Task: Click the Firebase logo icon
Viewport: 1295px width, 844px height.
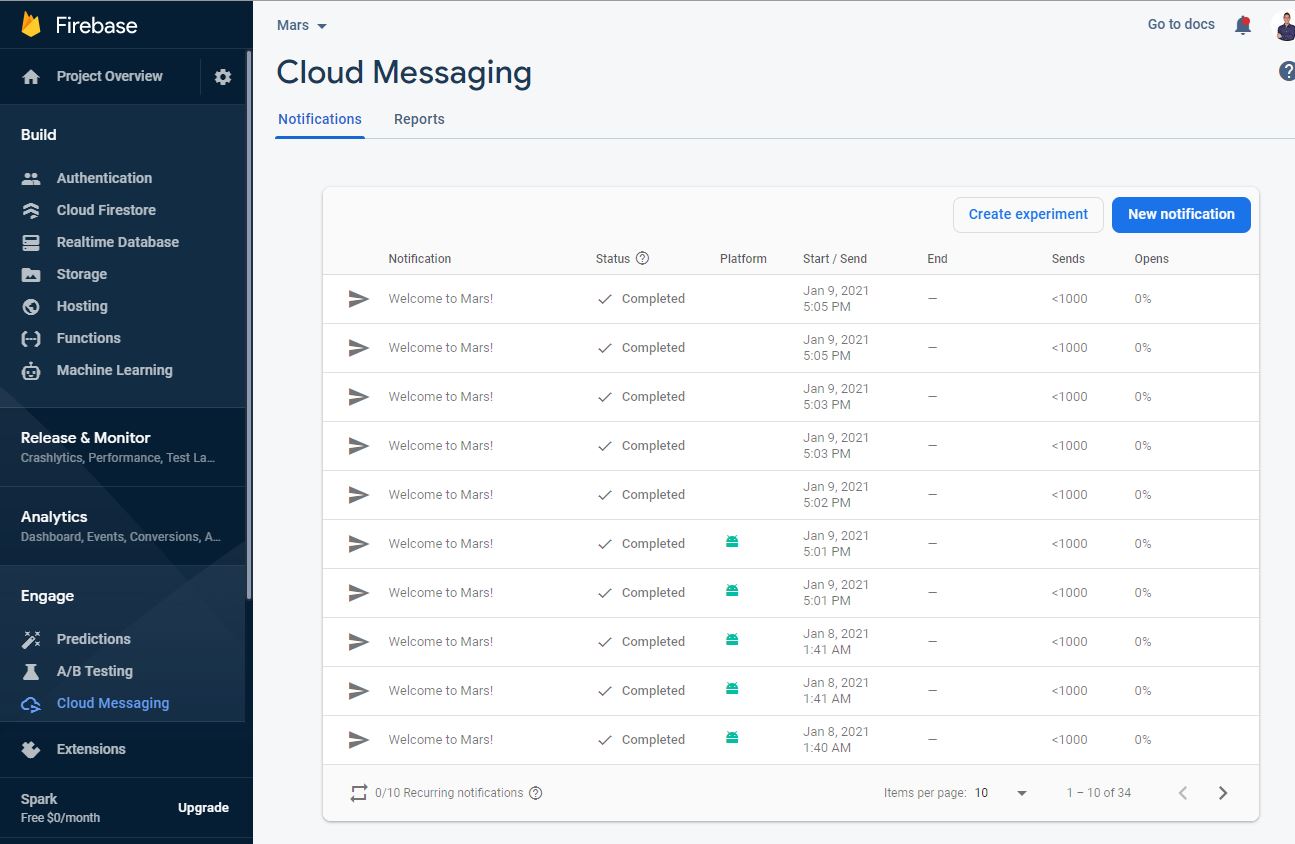Action: (31, 25)
